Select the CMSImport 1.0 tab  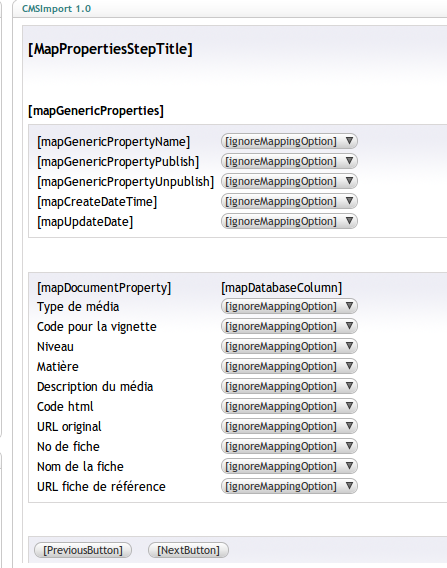[x=56, y=9]
